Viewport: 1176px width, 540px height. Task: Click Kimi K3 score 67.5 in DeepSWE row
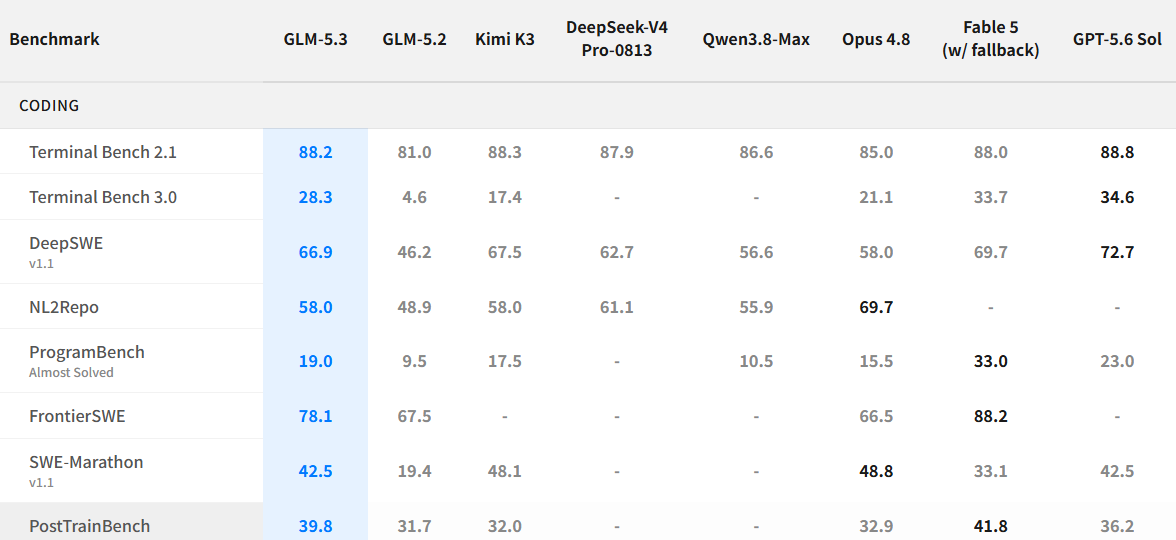coord(505,252)
